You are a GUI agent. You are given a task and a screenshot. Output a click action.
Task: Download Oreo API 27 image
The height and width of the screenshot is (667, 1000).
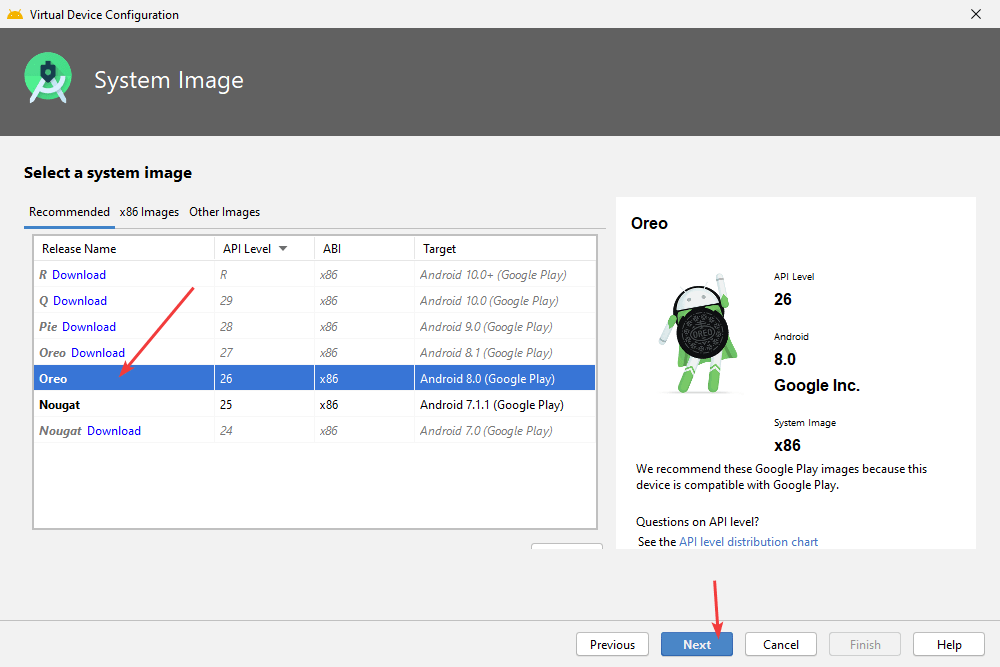pos(98,353)
